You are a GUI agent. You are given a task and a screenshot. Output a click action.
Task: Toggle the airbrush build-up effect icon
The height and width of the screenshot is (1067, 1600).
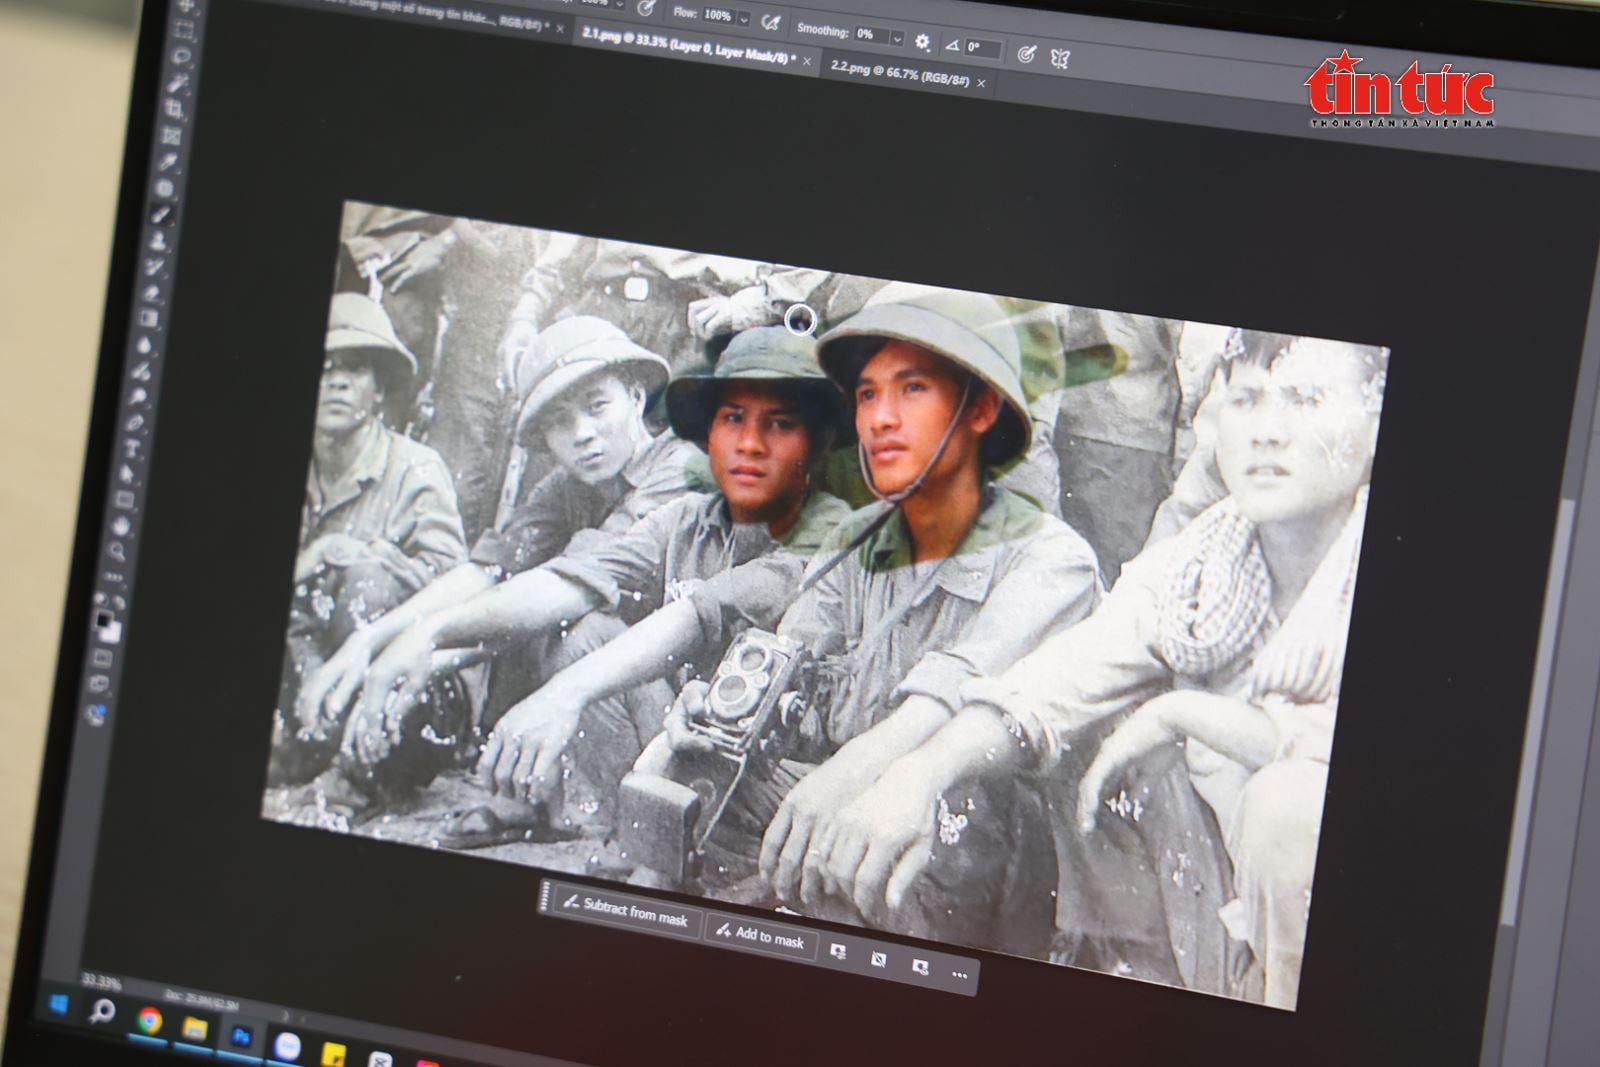[x=770, y=23]
